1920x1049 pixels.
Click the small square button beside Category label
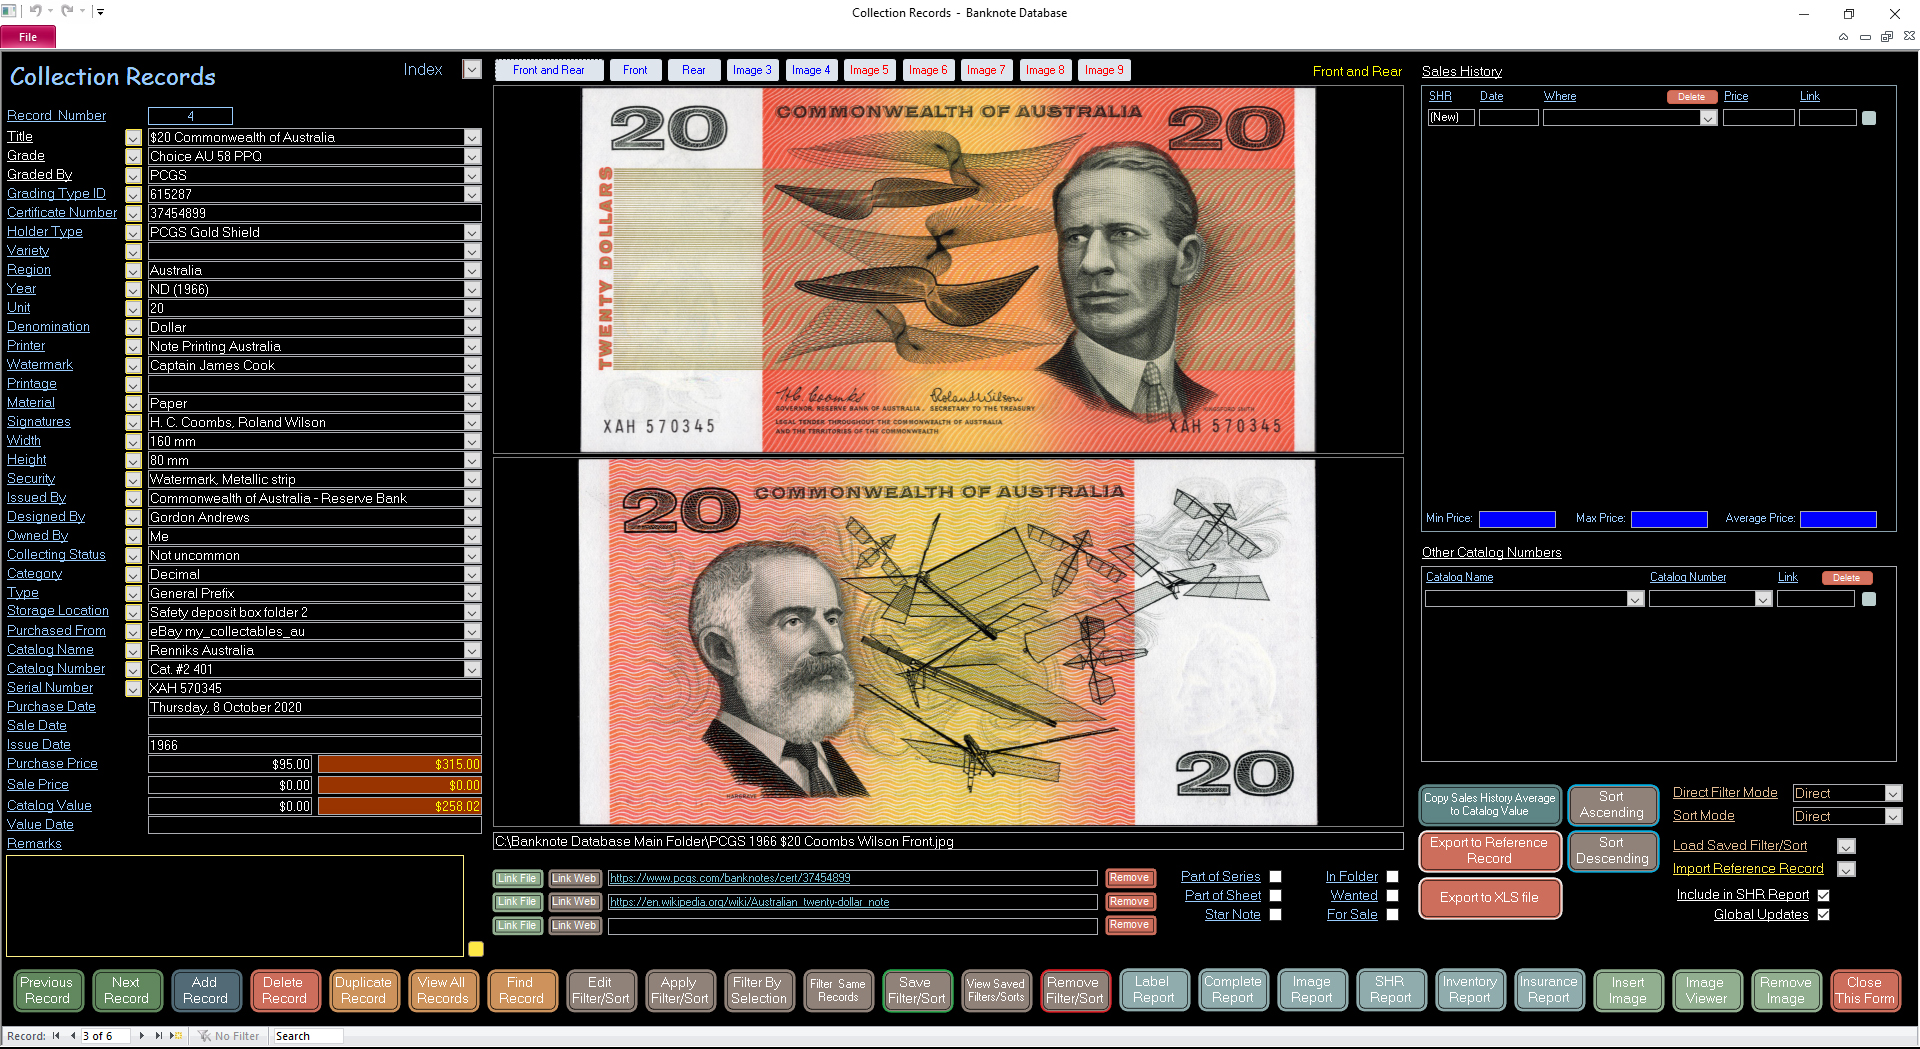[x=133, y=574]
